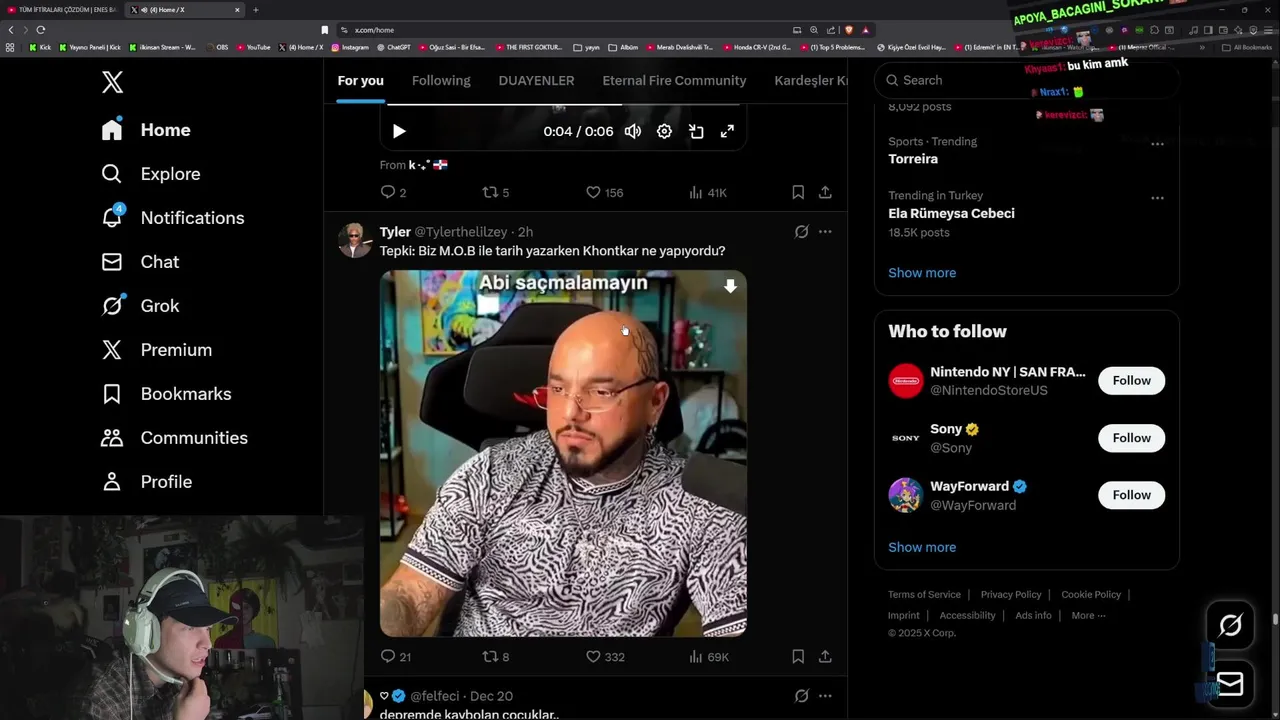Open Explore from the sidebar
The height and width of the screenshot is (720, 1280).
click(151, 174)
